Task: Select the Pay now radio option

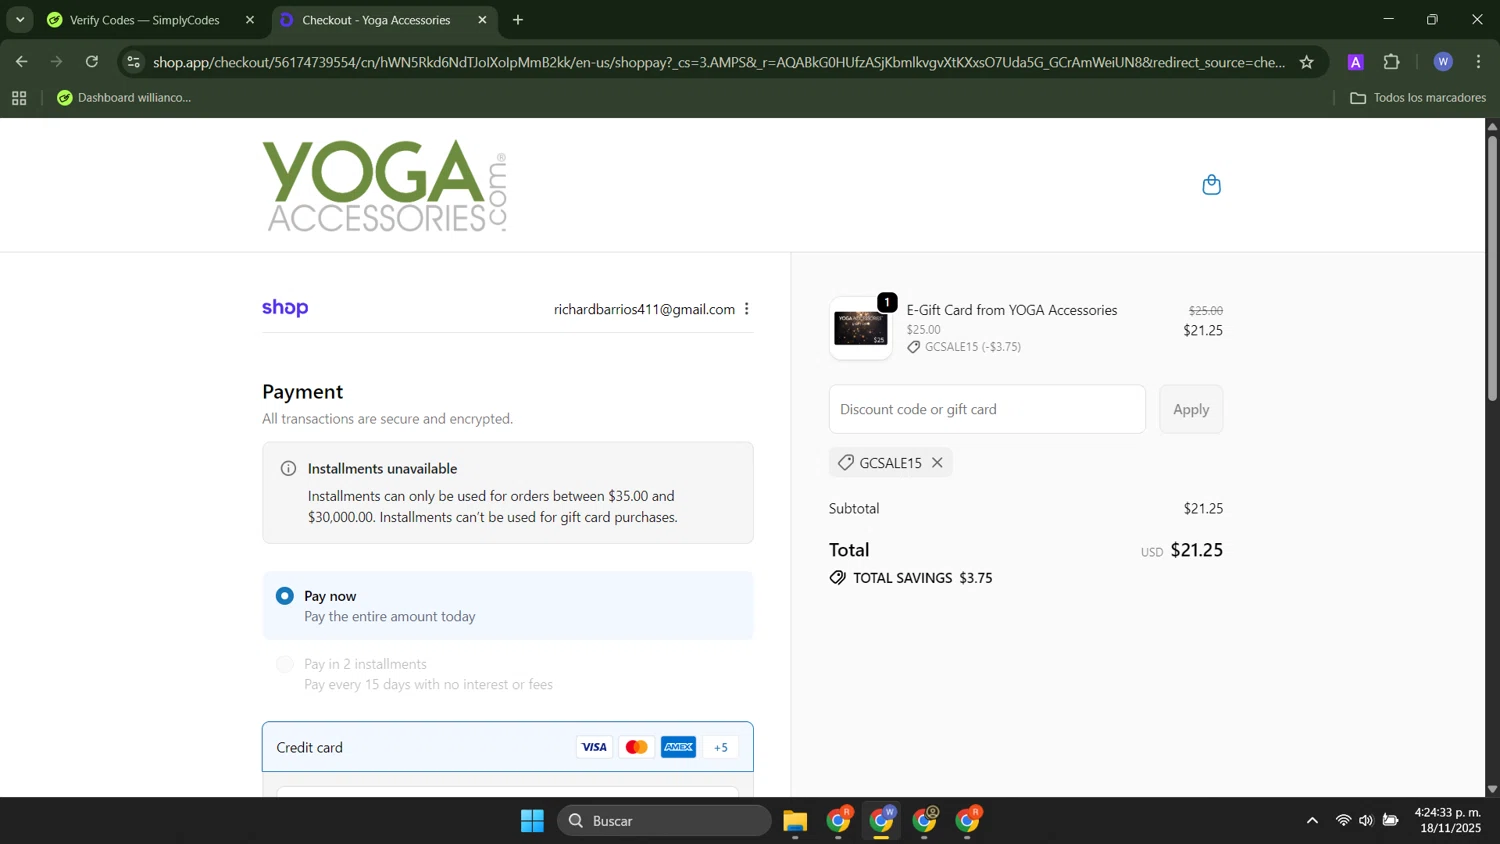Action: (x=285, y=596)
